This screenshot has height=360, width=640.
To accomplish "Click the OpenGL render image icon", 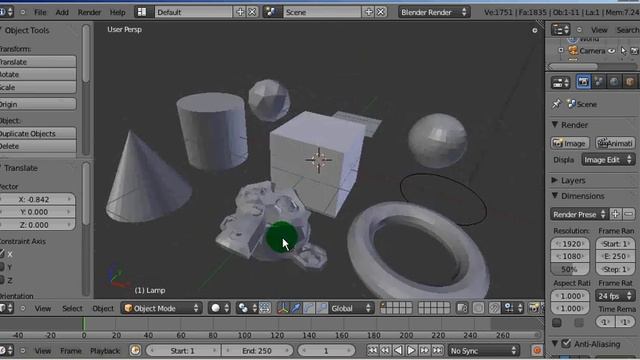I will point(533,308).
